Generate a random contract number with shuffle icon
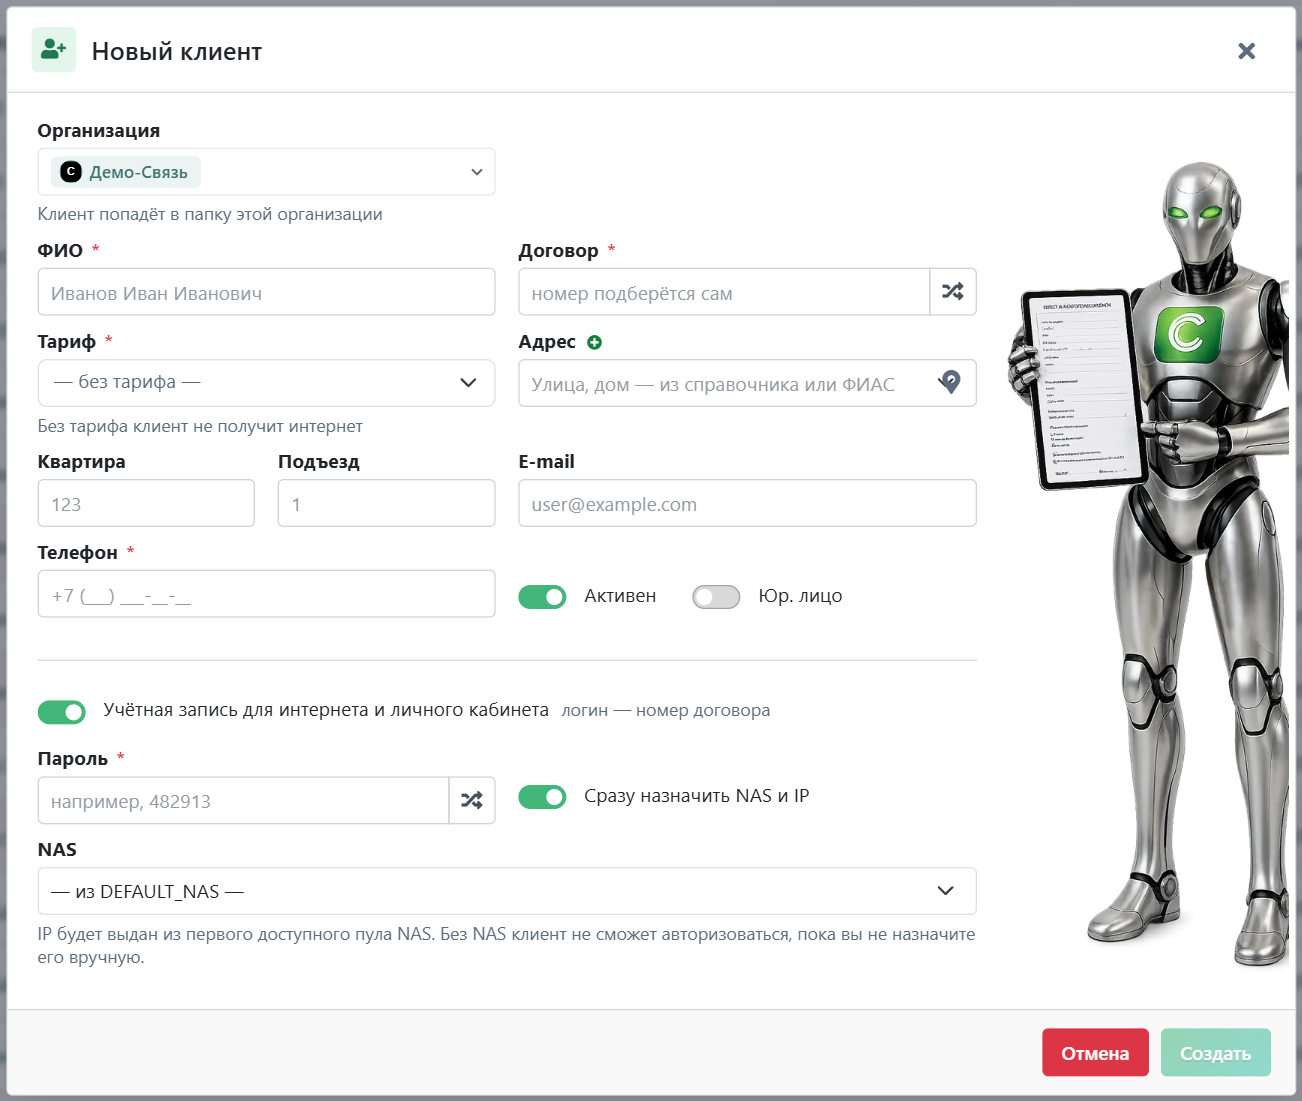The width and height of the screenshot is (1302, 1101). tap(953, 292)
